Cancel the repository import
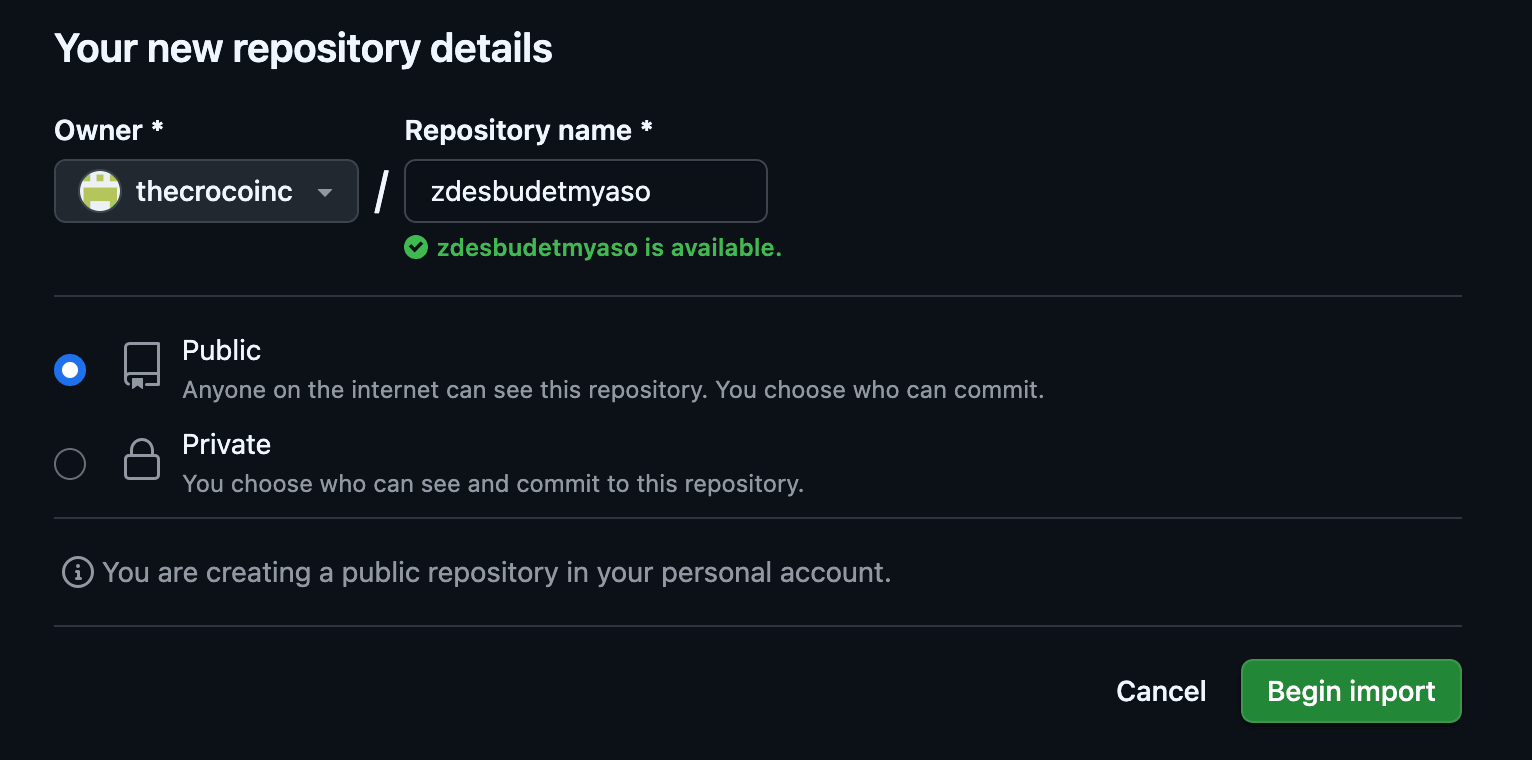The image size is (1532, 760). coord(1161,691)
